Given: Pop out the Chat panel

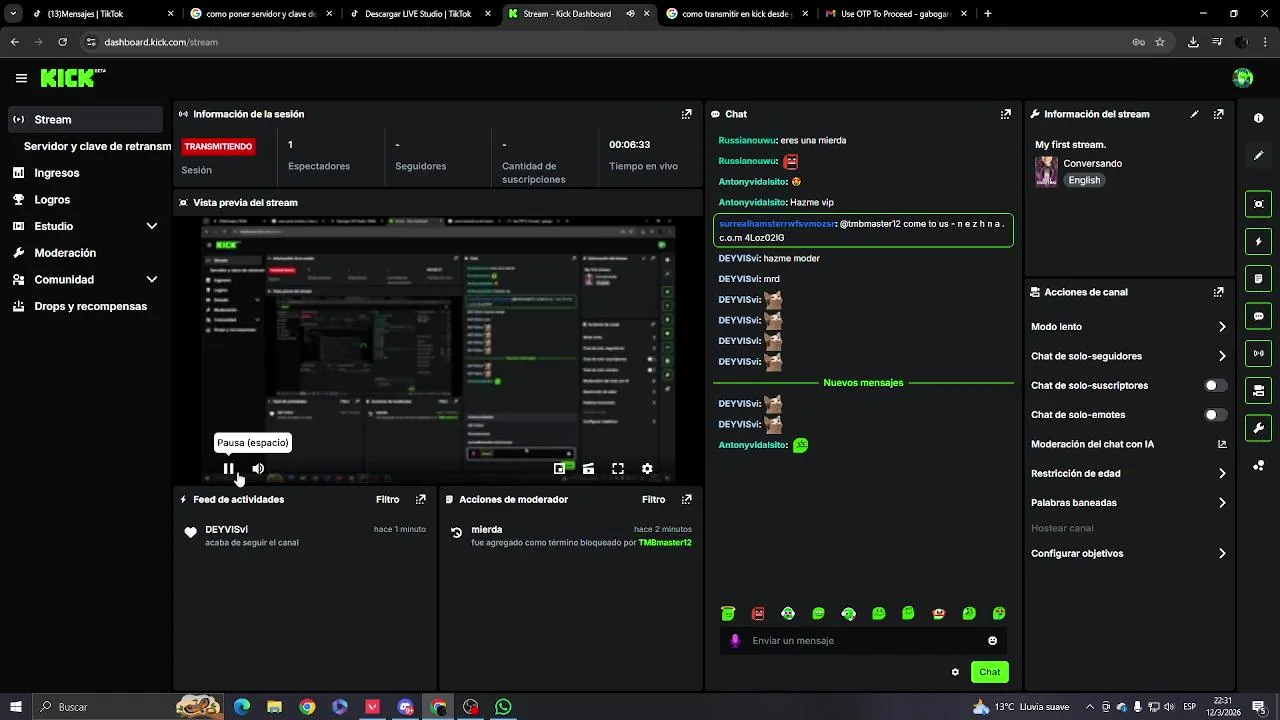Looking at the screenshot, I should click(x=1005, y=114).
